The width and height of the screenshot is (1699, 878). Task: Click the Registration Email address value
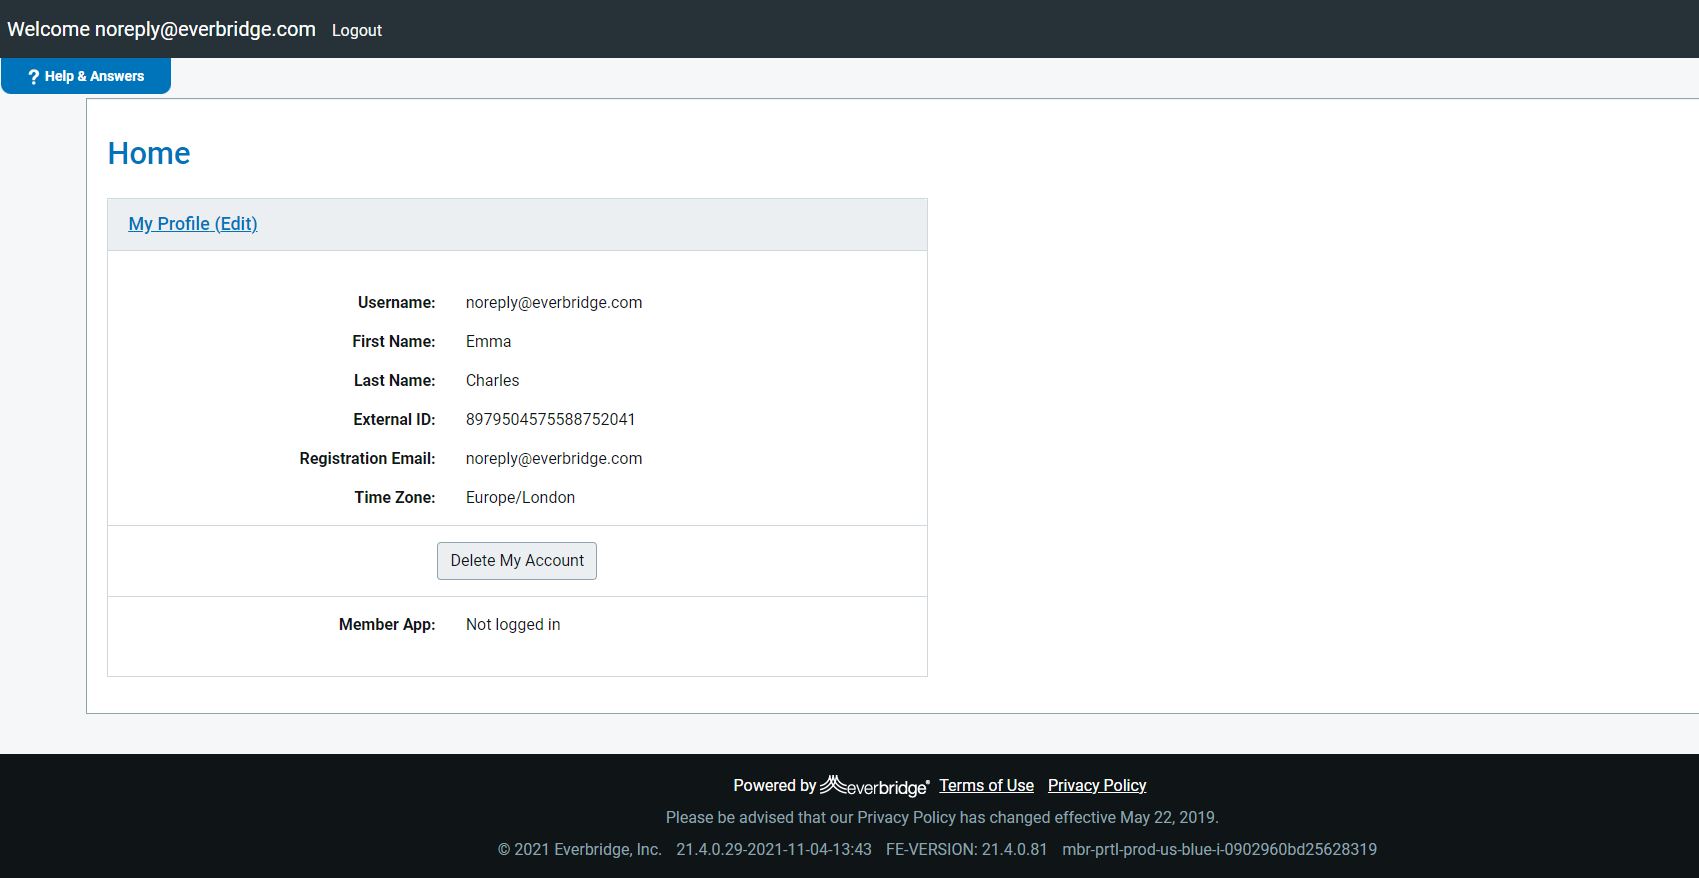554,459
